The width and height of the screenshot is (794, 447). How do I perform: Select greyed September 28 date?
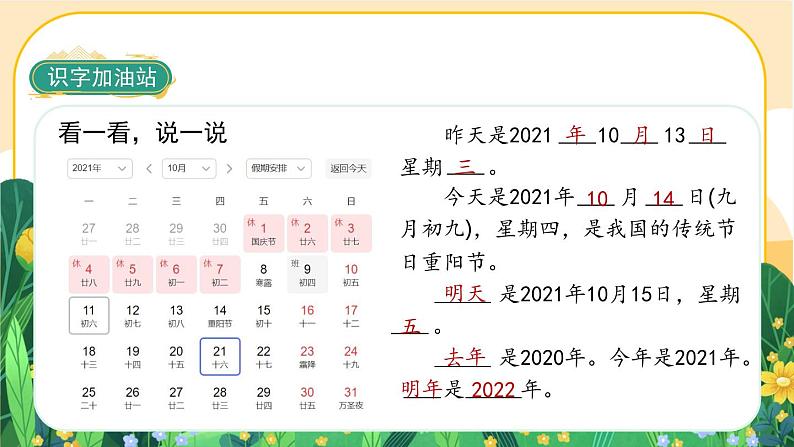(133, 233)
